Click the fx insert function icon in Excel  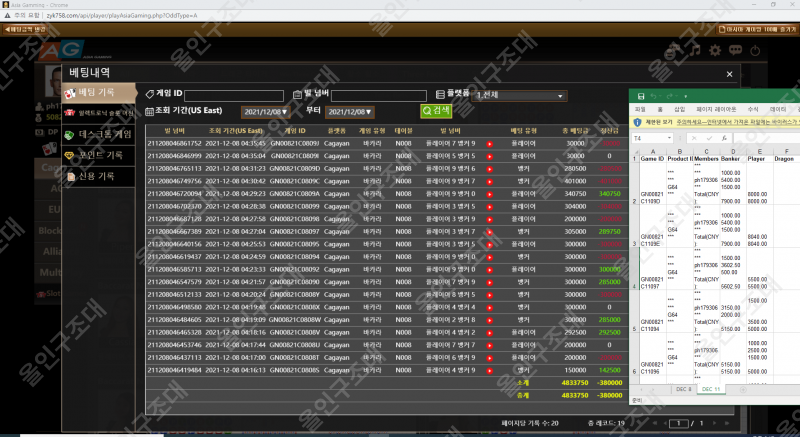click(x=723, y=138)
